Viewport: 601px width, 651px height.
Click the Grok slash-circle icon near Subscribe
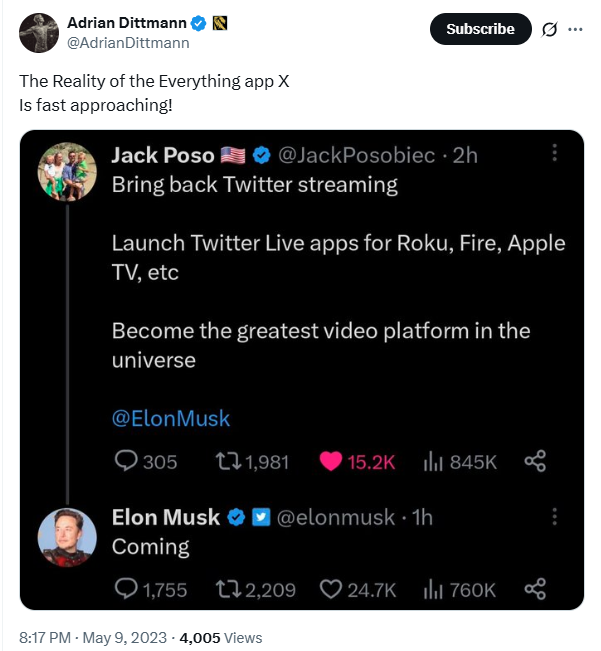[x=548, y=29]
